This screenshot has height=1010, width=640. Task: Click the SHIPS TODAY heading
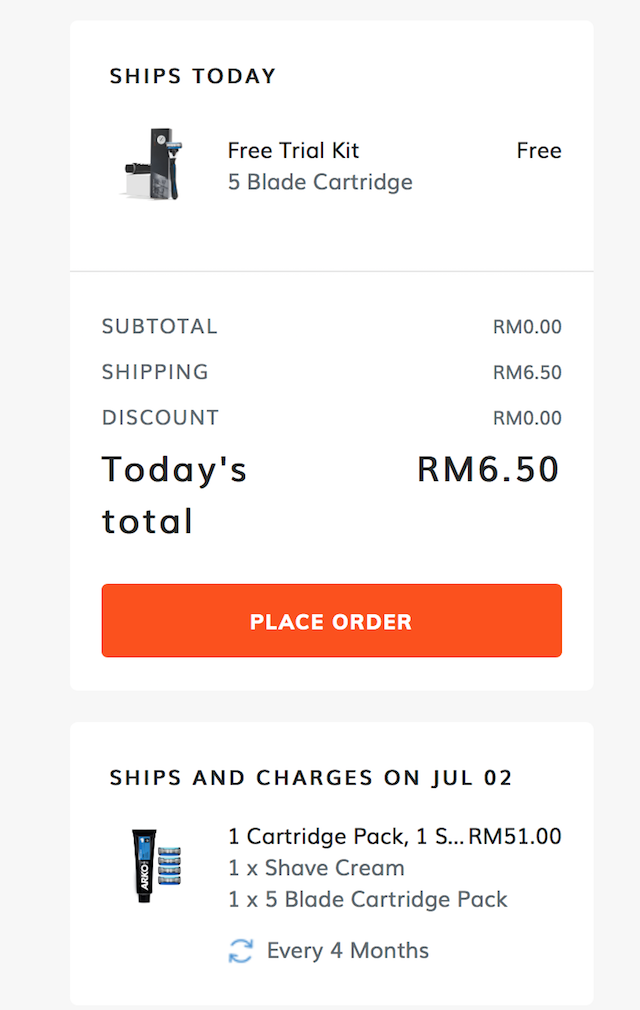coord(193,76)
